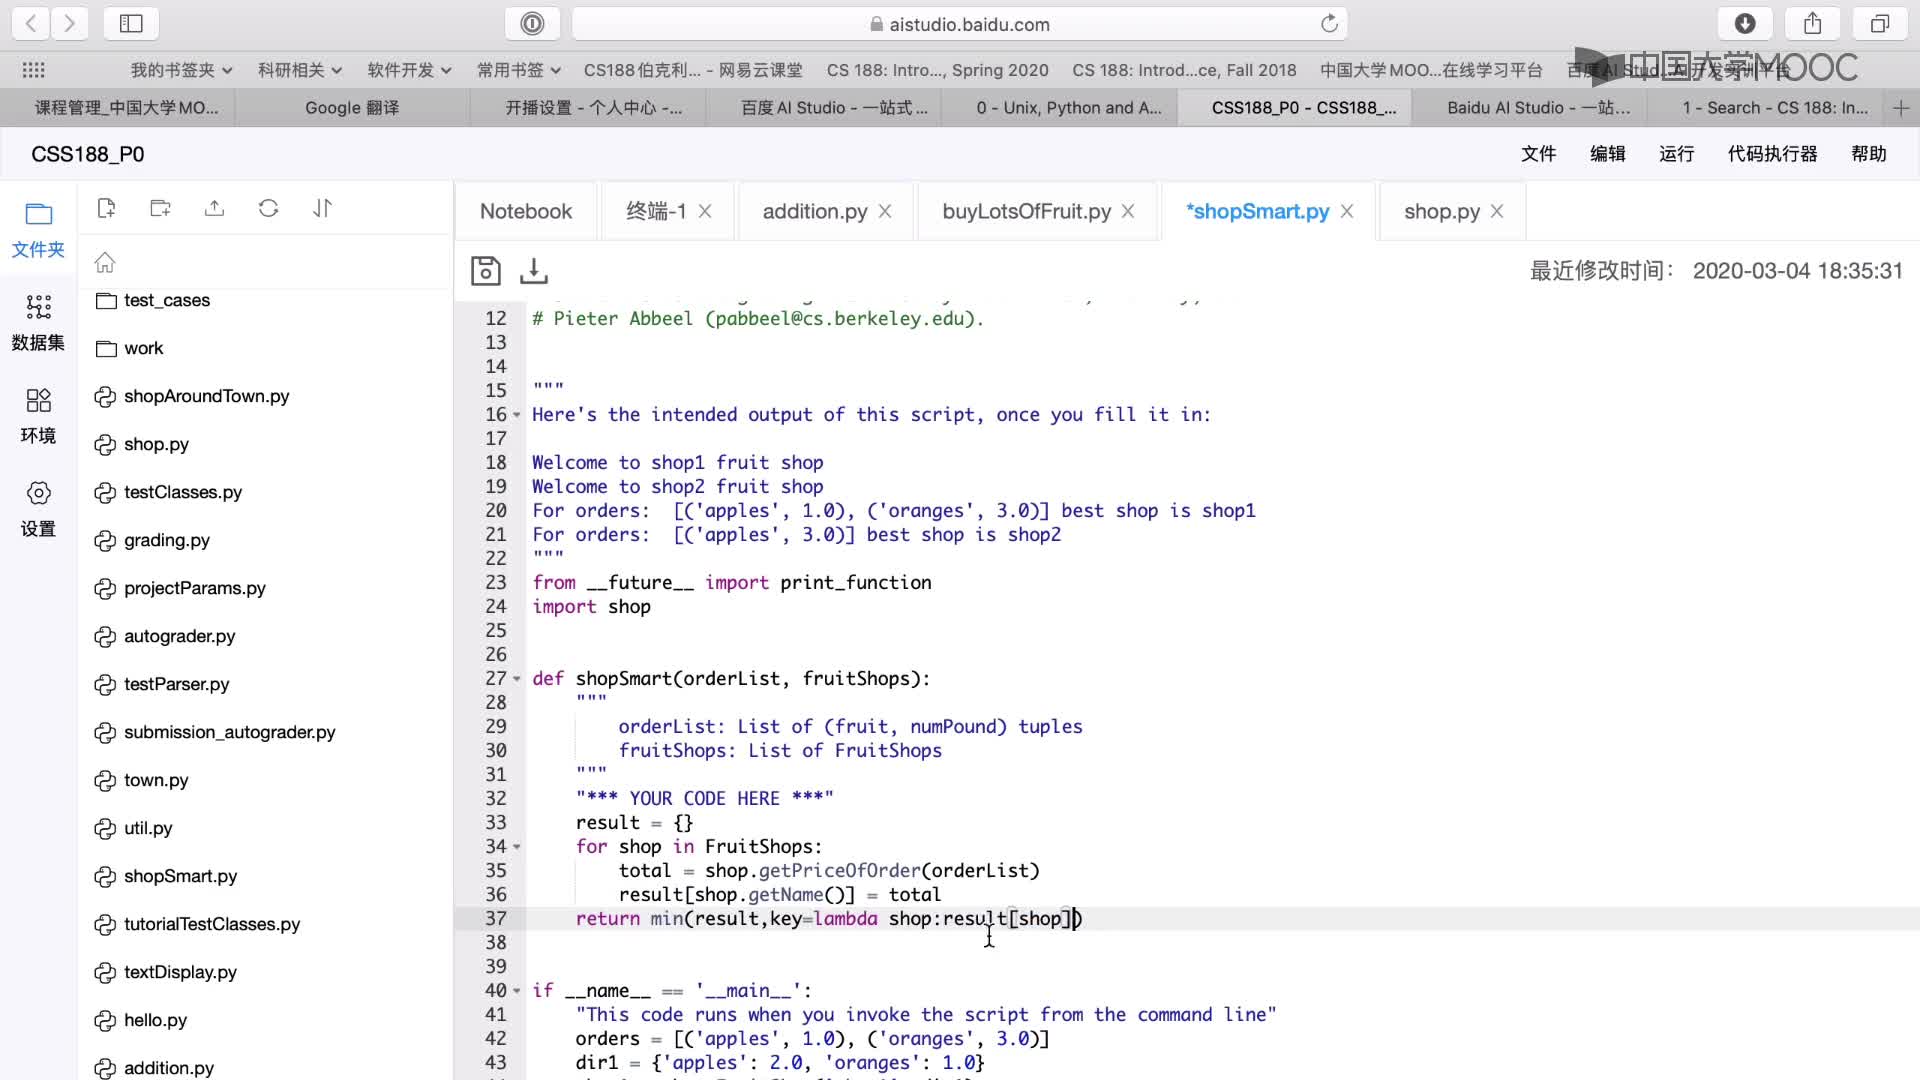Go to home directory icon
Screen dimensions: 1920x1080
click(x=105, y=262)
